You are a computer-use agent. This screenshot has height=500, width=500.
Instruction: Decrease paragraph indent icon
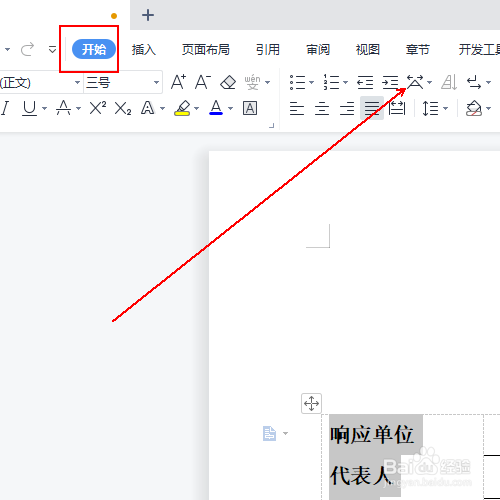point(365,82)
